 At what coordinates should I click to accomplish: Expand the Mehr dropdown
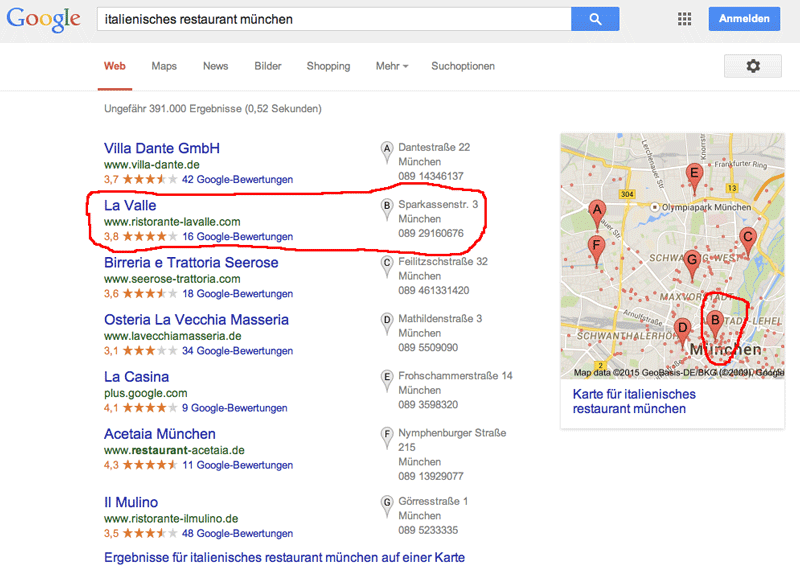coord(392,66)
